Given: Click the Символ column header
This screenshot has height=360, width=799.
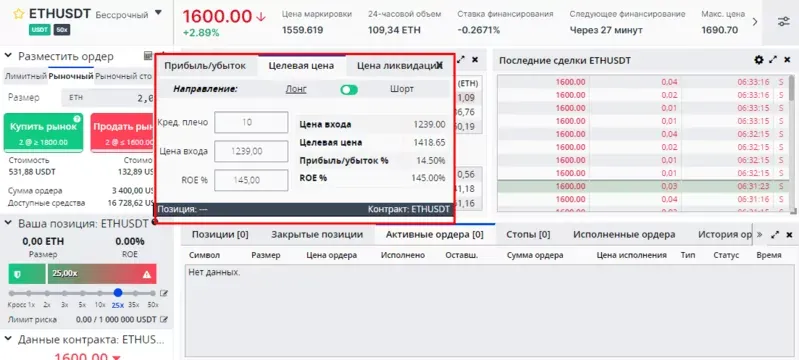Looking at the screenshot, I should coord(204,255).
